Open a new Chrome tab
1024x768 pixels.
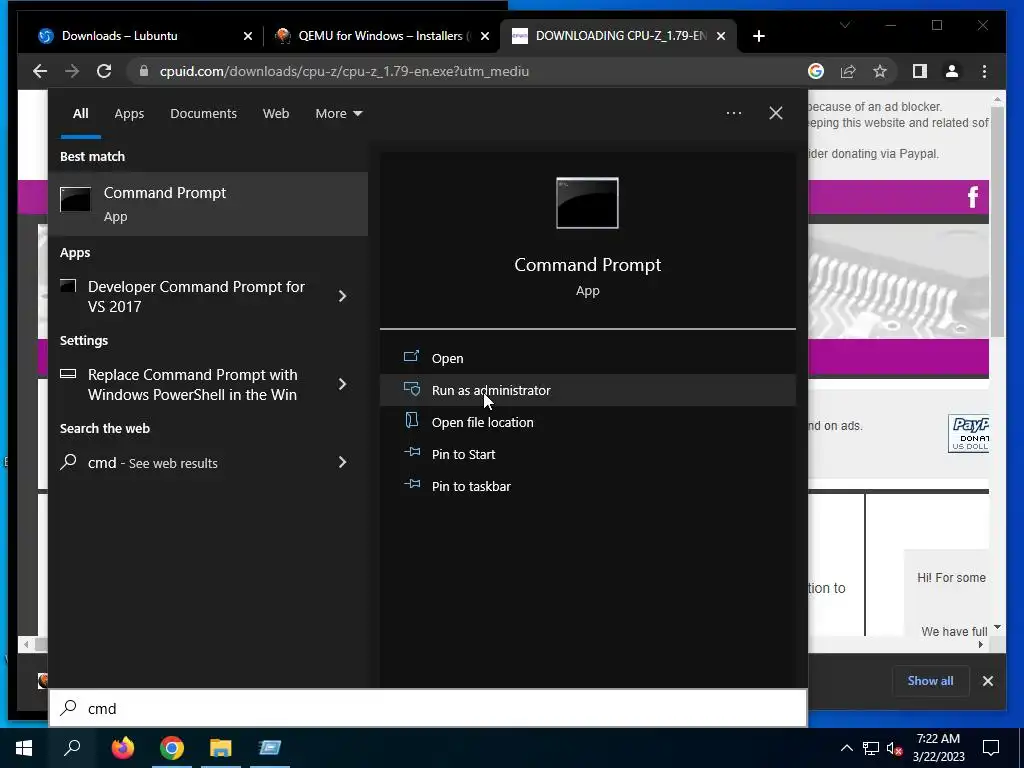[x=758, y=37]
